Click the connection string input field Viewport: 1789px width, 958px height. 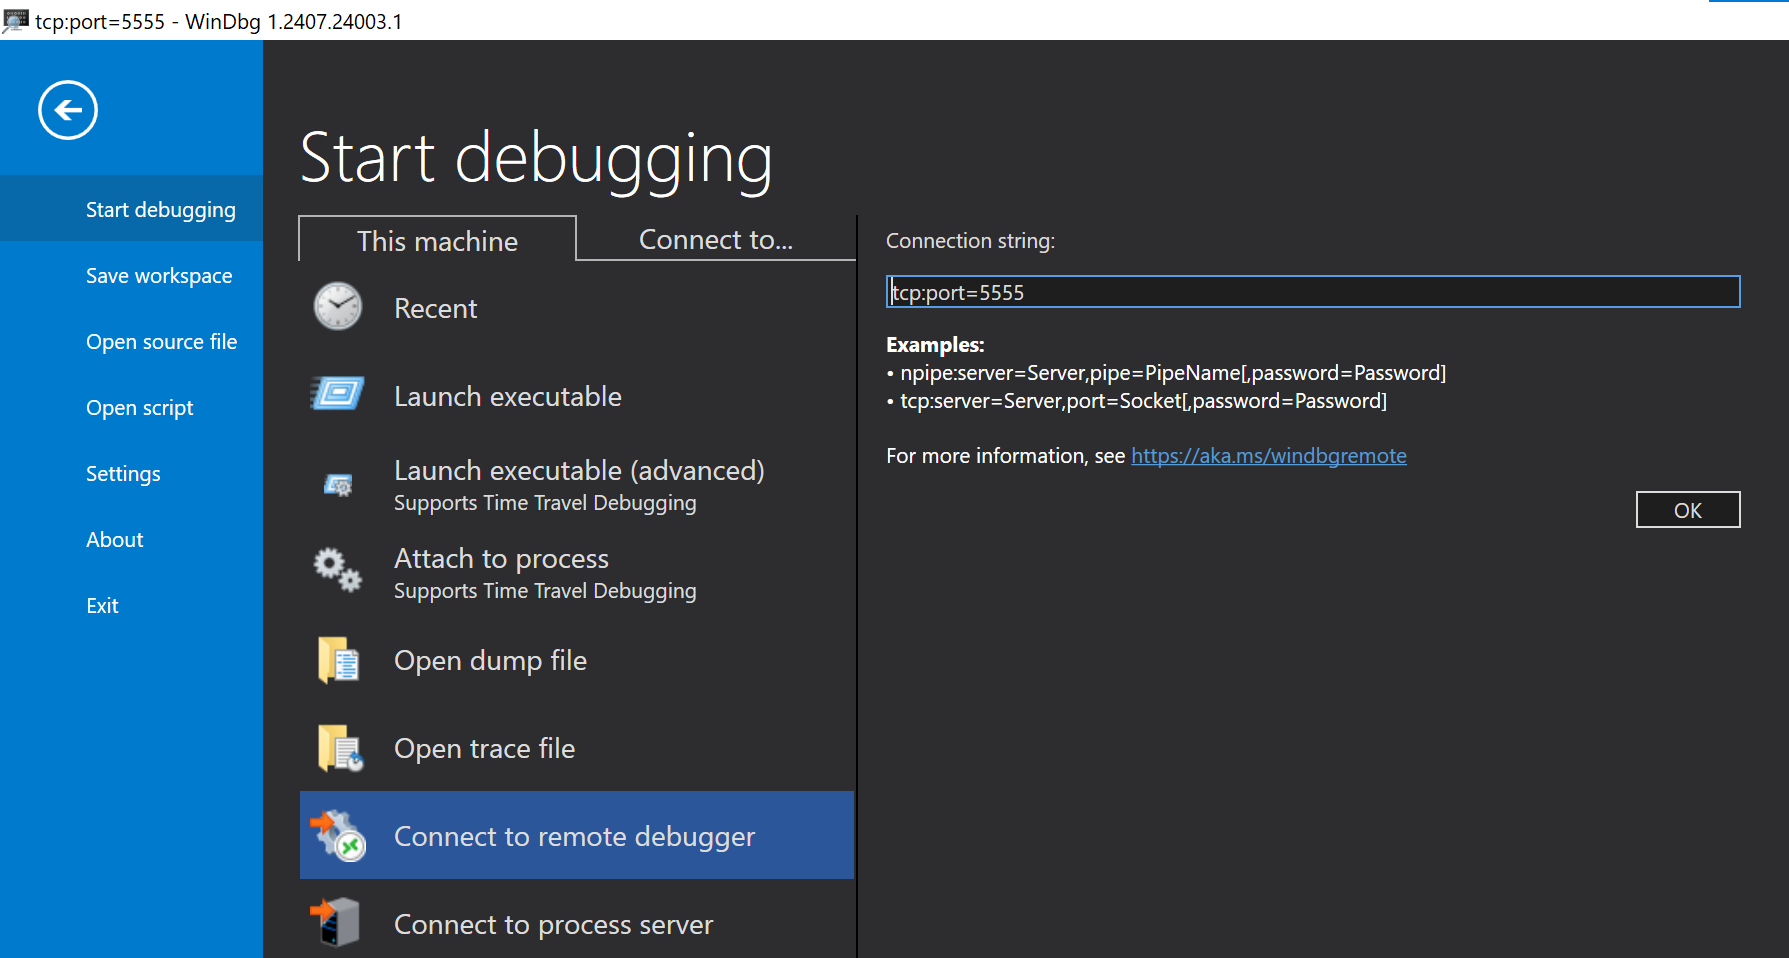point(1313,292)
